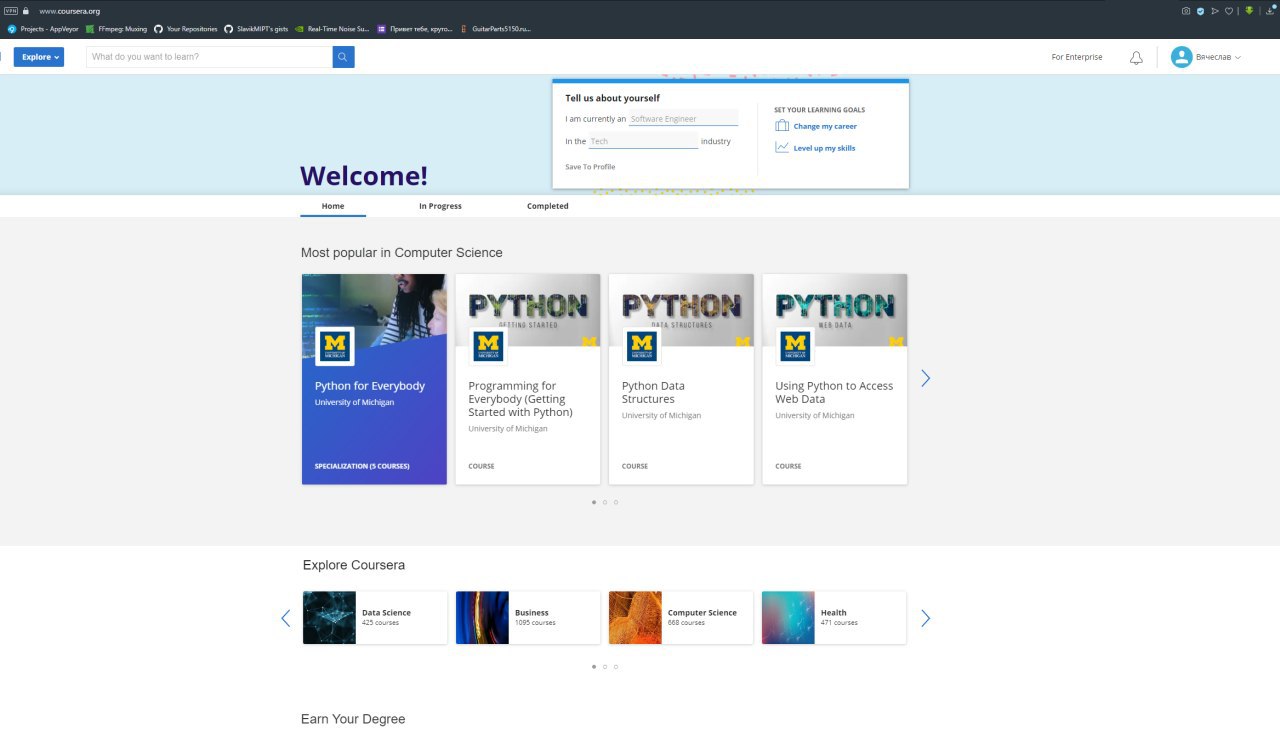Screen dimensions: 1280x735
Task: Click the user avatar icon
Action: (x=1182, y=57)
